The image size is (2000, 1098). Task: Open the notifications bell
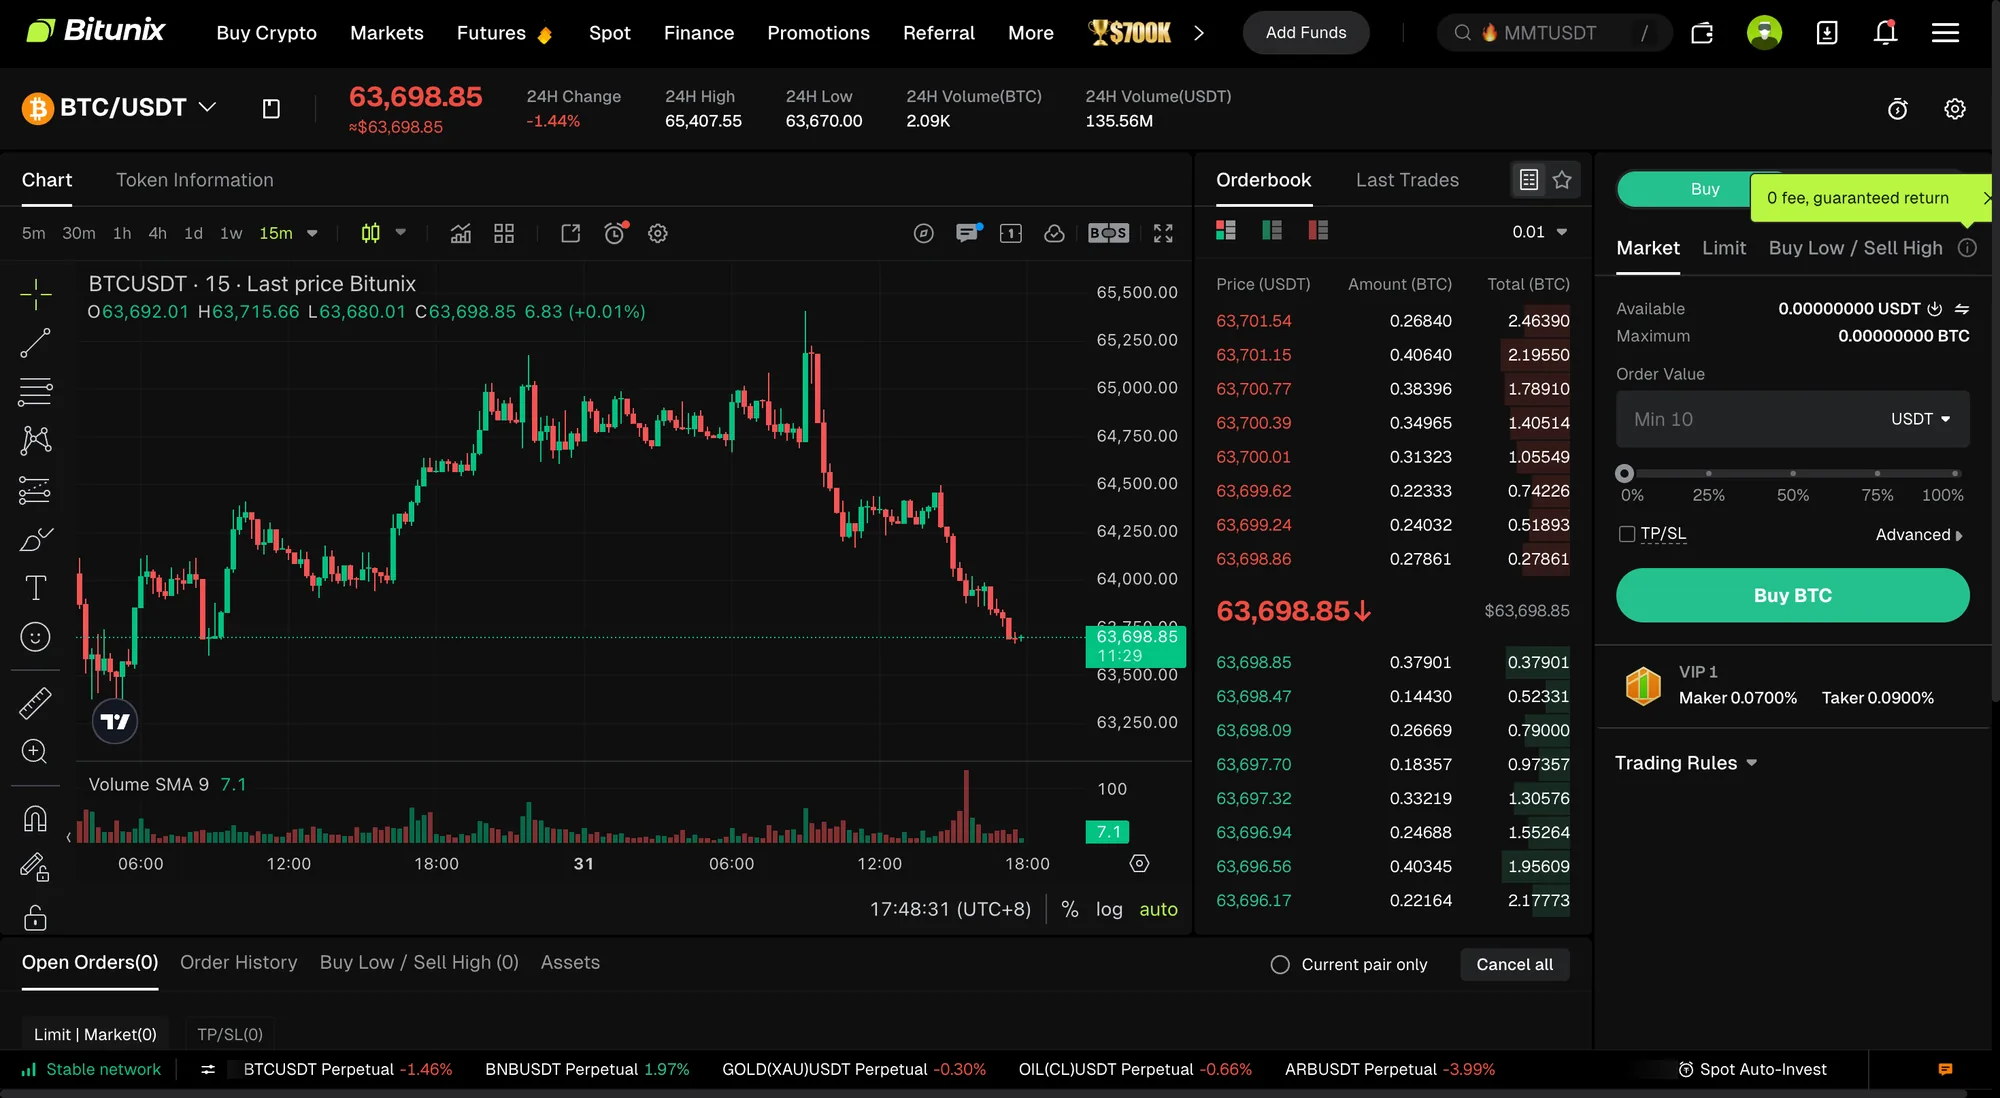click(1885, 32)
